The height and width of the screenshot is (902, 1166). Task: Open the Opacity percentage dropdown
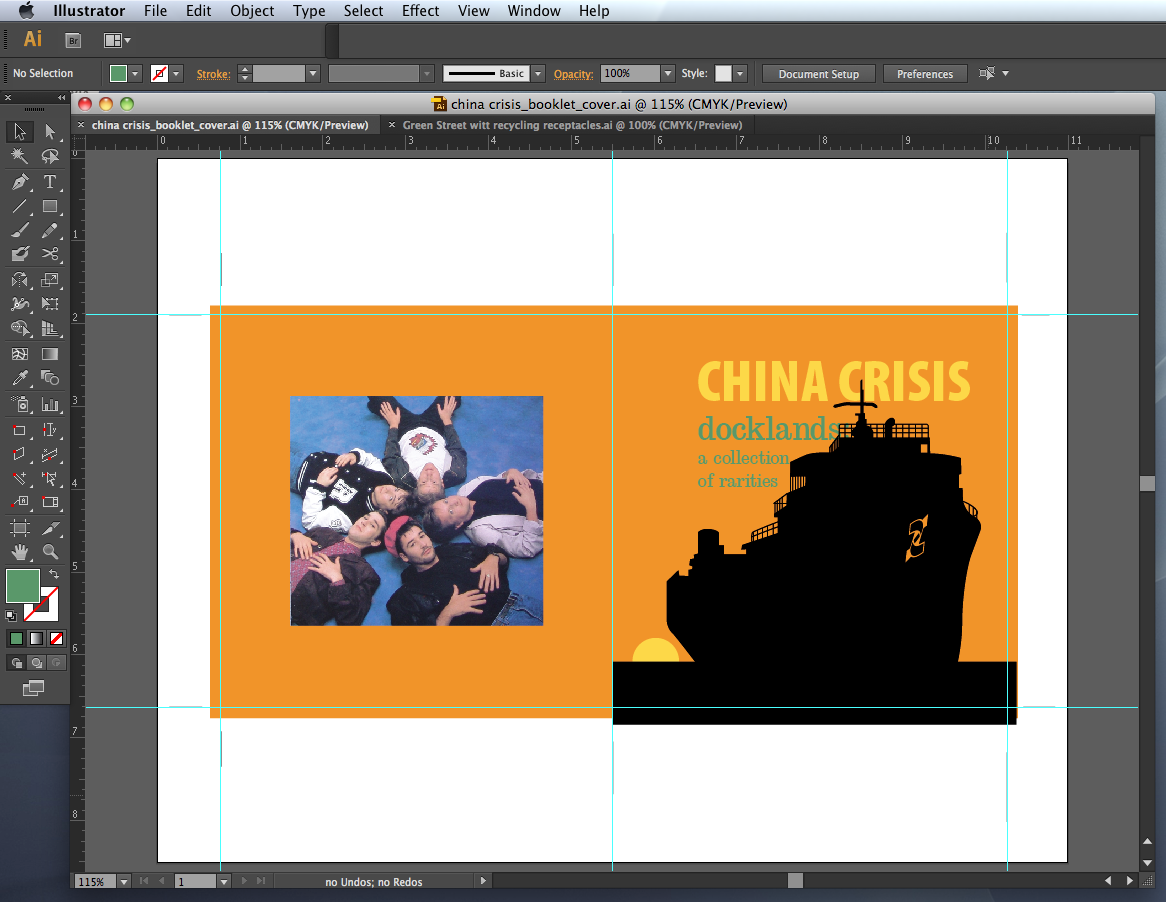point(668,74)
